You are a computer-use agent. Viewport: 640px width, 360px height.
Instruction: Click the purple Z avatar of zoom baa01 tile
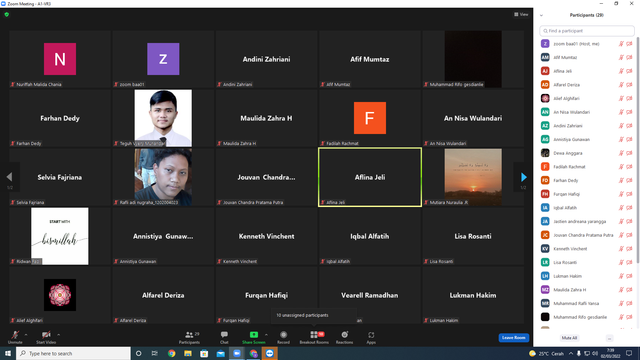[163, 59]
